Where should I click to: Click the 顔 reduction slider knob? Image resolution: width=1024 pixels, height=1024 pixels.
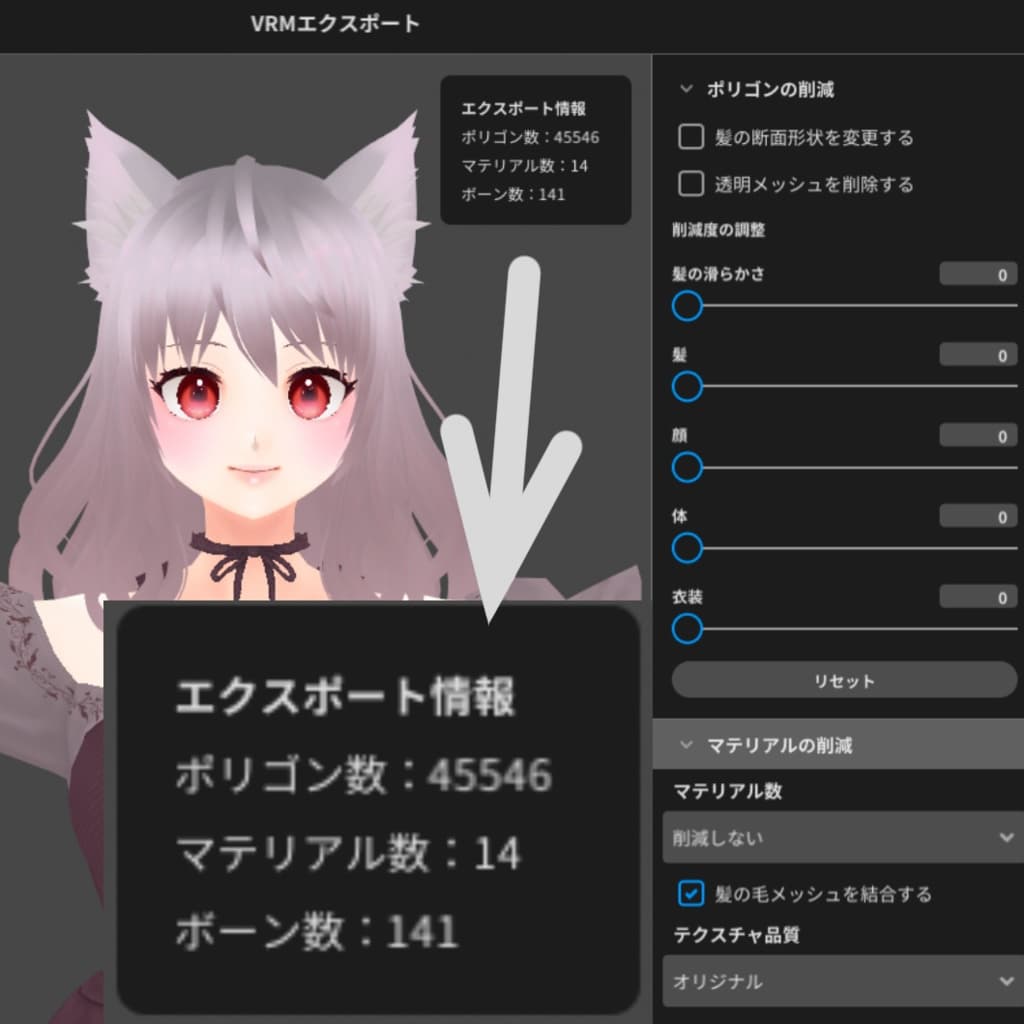point(687,467)
